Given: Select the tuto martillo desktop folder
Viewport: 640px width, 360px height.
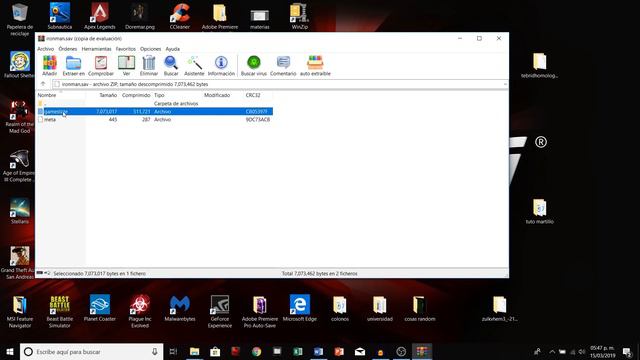Looking at the screenshot, I should pyautogui.click(x=540, y=211).
